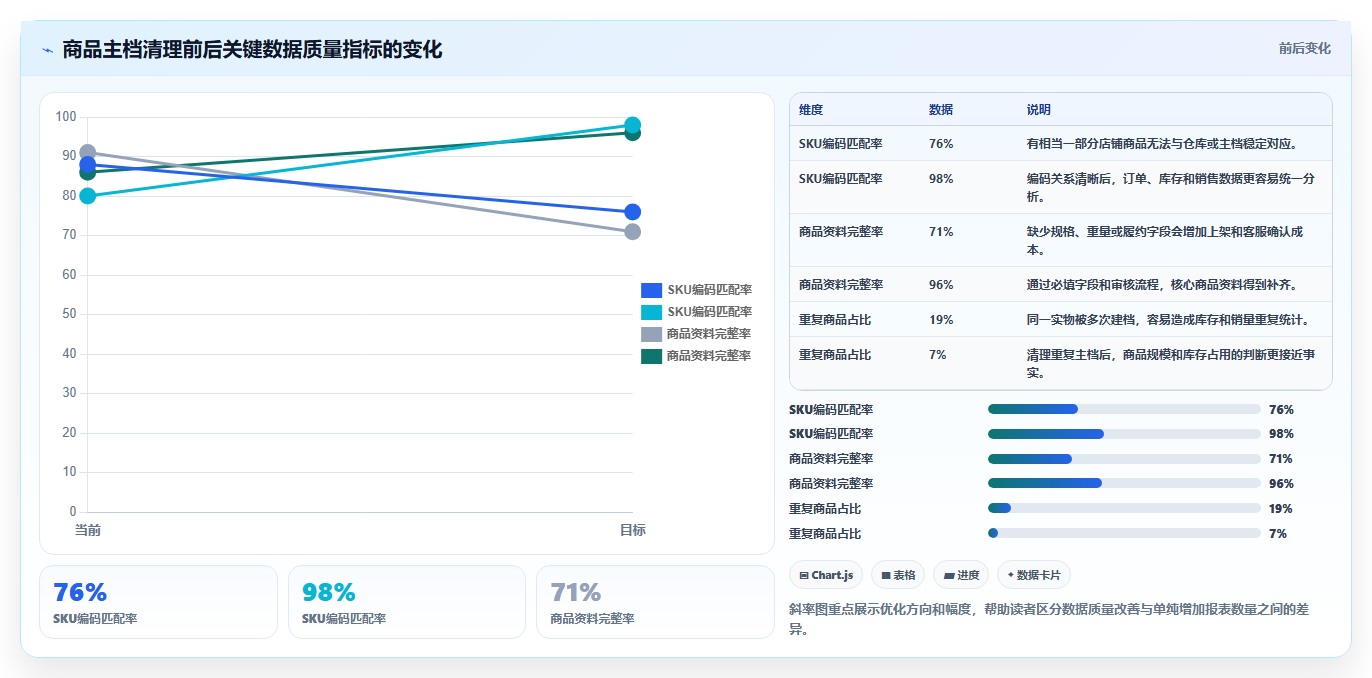Click the 96% cell in the table
1372x678 pixels.
tap(941, 284)
